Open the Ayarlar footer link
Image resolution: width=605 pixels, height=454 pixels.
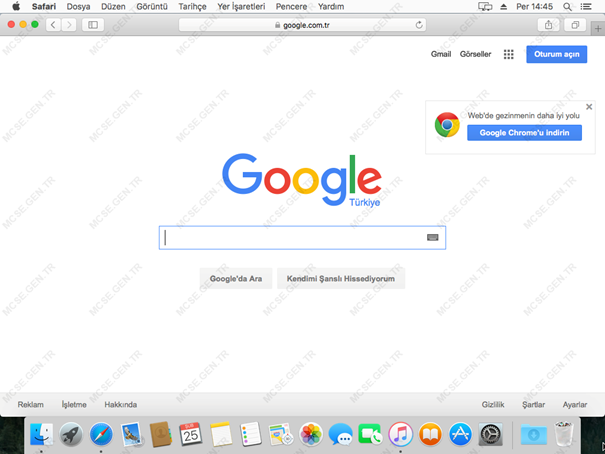point(575,405)
